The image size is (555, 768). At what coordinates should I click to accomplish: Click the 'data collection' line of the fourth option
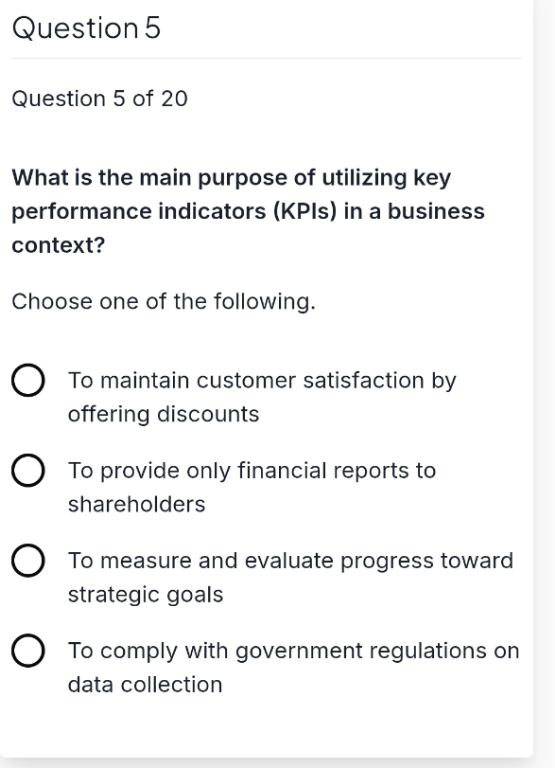click(x=145, y=685)
